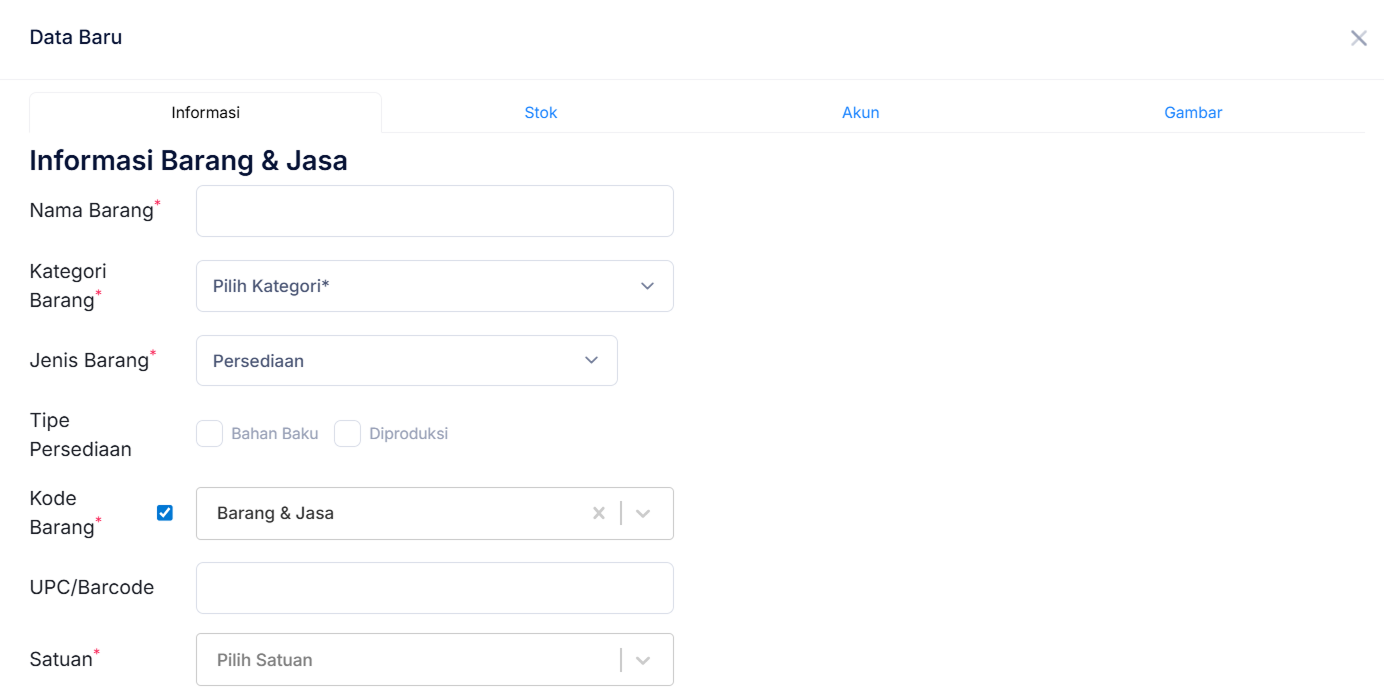Click the Diproduksi label text
Image resolution: width=1384 pixels, height=695 pixels.
[x=408, y=434]
